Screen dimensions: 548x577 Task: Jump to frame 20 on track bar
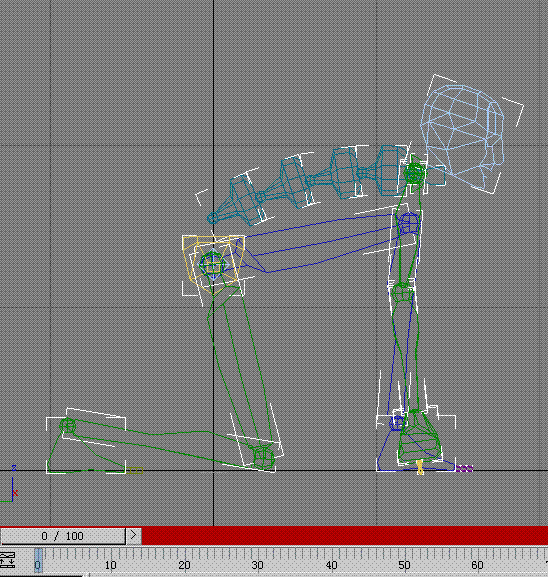[184, 565]
